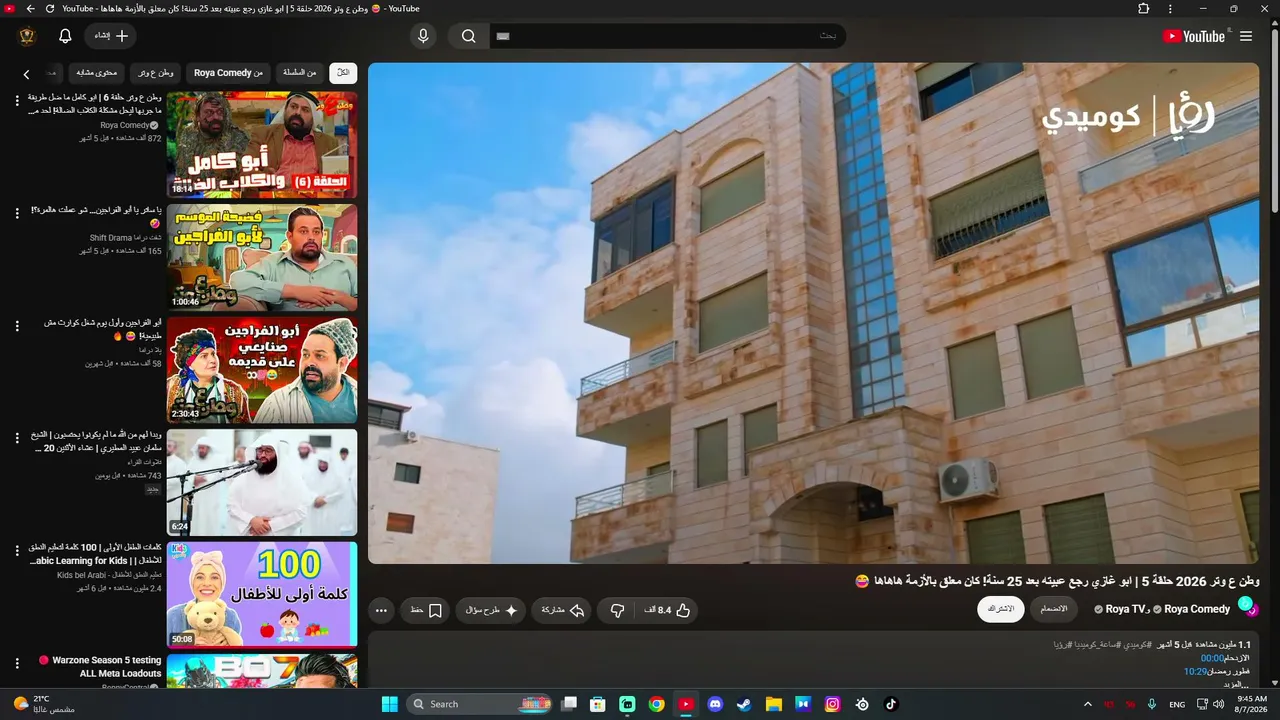Open the 21°C weather widget
The width and height of the screenshot is (1280, 720).
(x=45, y=704)
